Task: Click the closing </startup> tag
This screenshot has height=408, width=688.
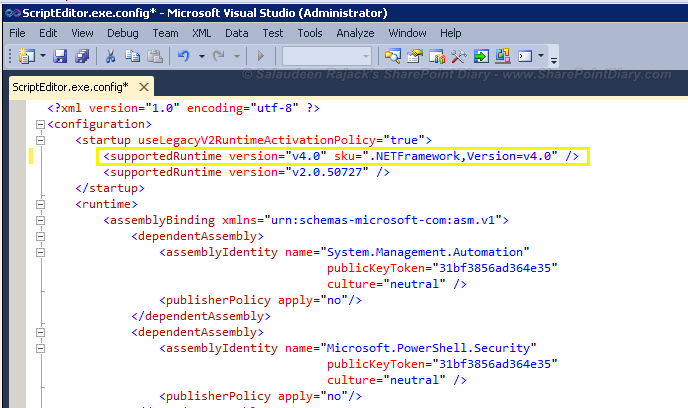Action: pos(110,188)
